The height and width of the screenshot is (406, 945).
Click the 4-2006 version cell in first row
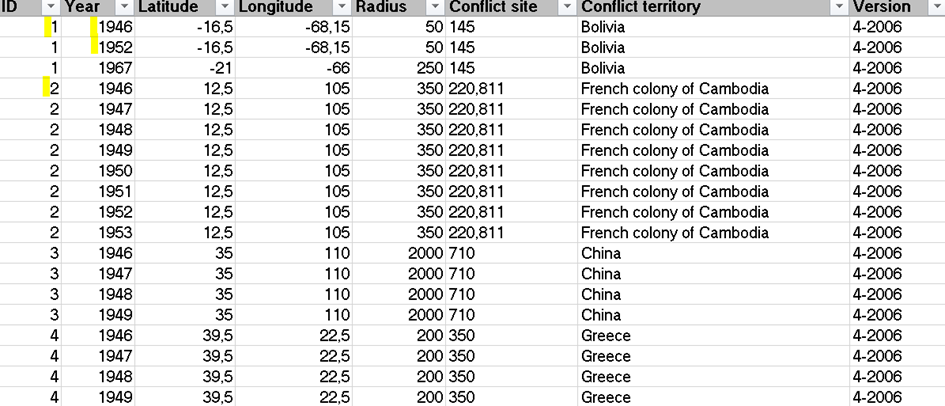click(897, 27)
